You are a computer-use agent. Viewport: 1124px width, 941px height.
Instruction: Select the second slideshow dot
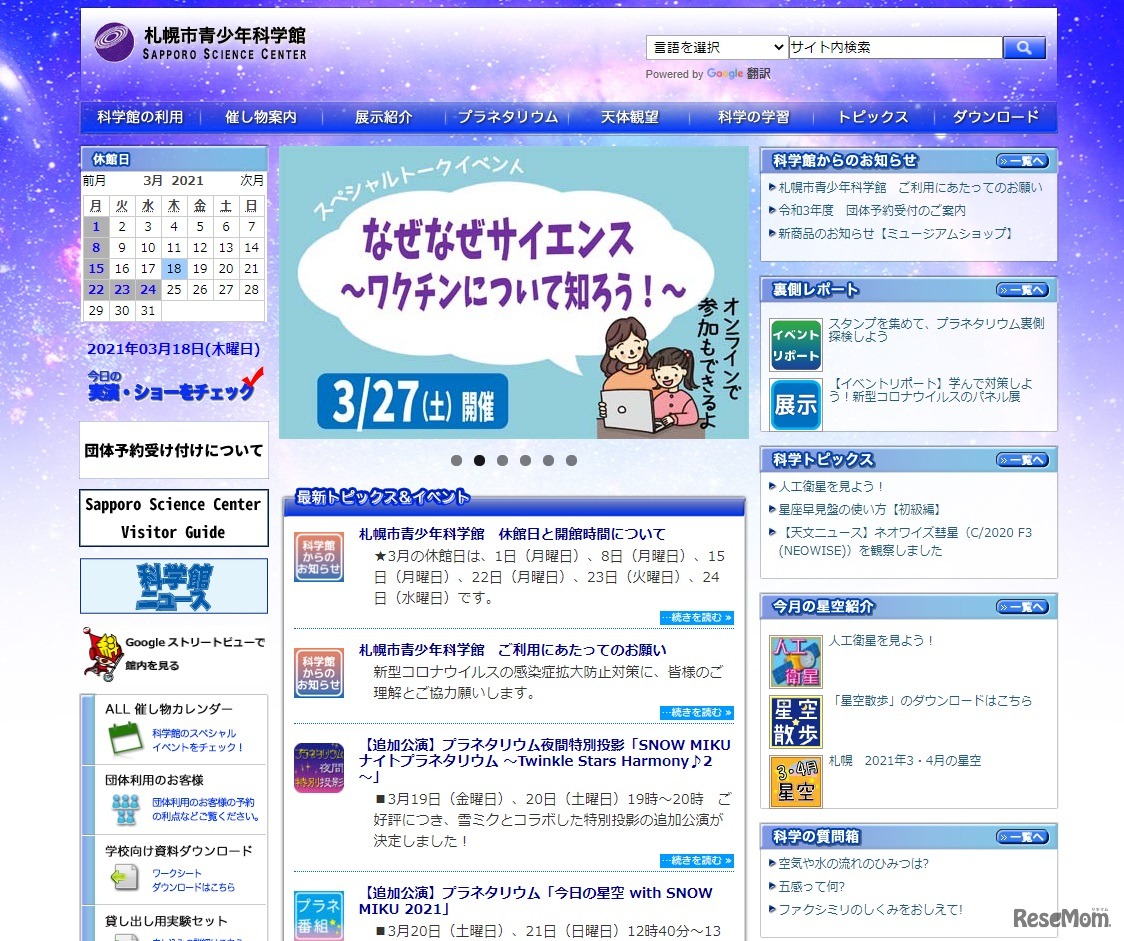point(480,461)
